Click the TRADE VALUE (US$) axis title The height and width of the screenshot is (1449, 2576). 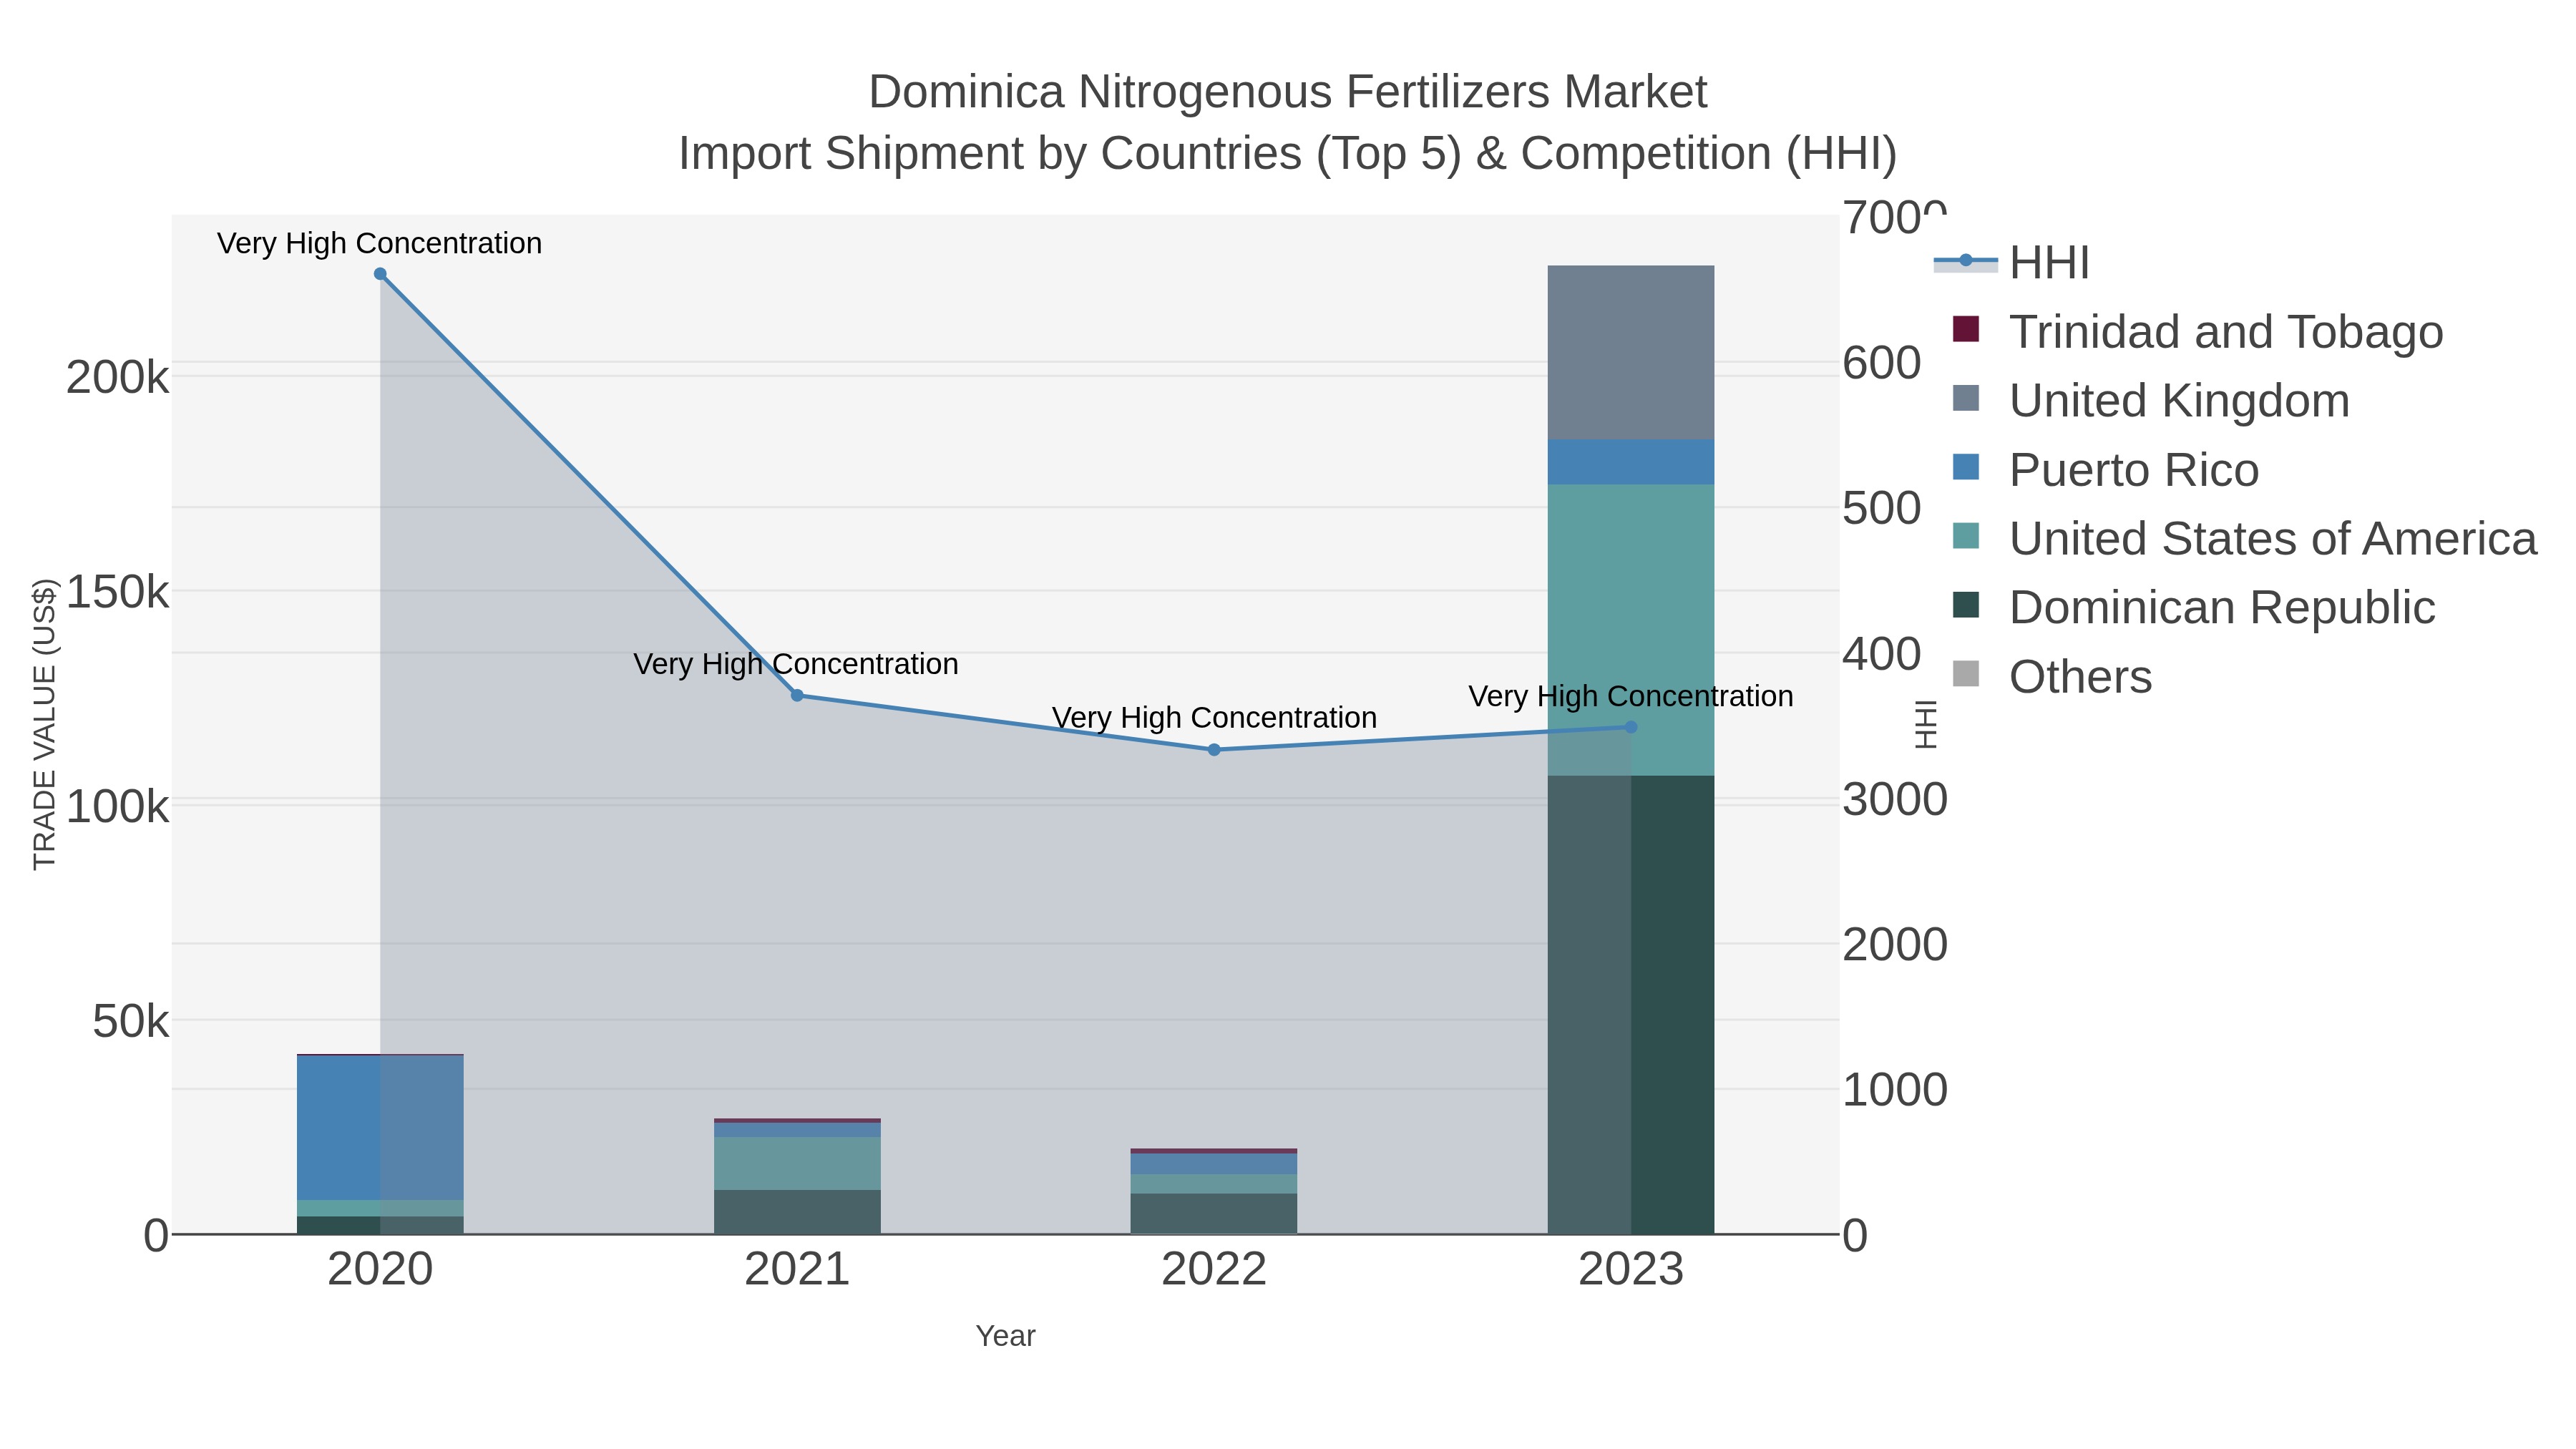tap(45, 724)
